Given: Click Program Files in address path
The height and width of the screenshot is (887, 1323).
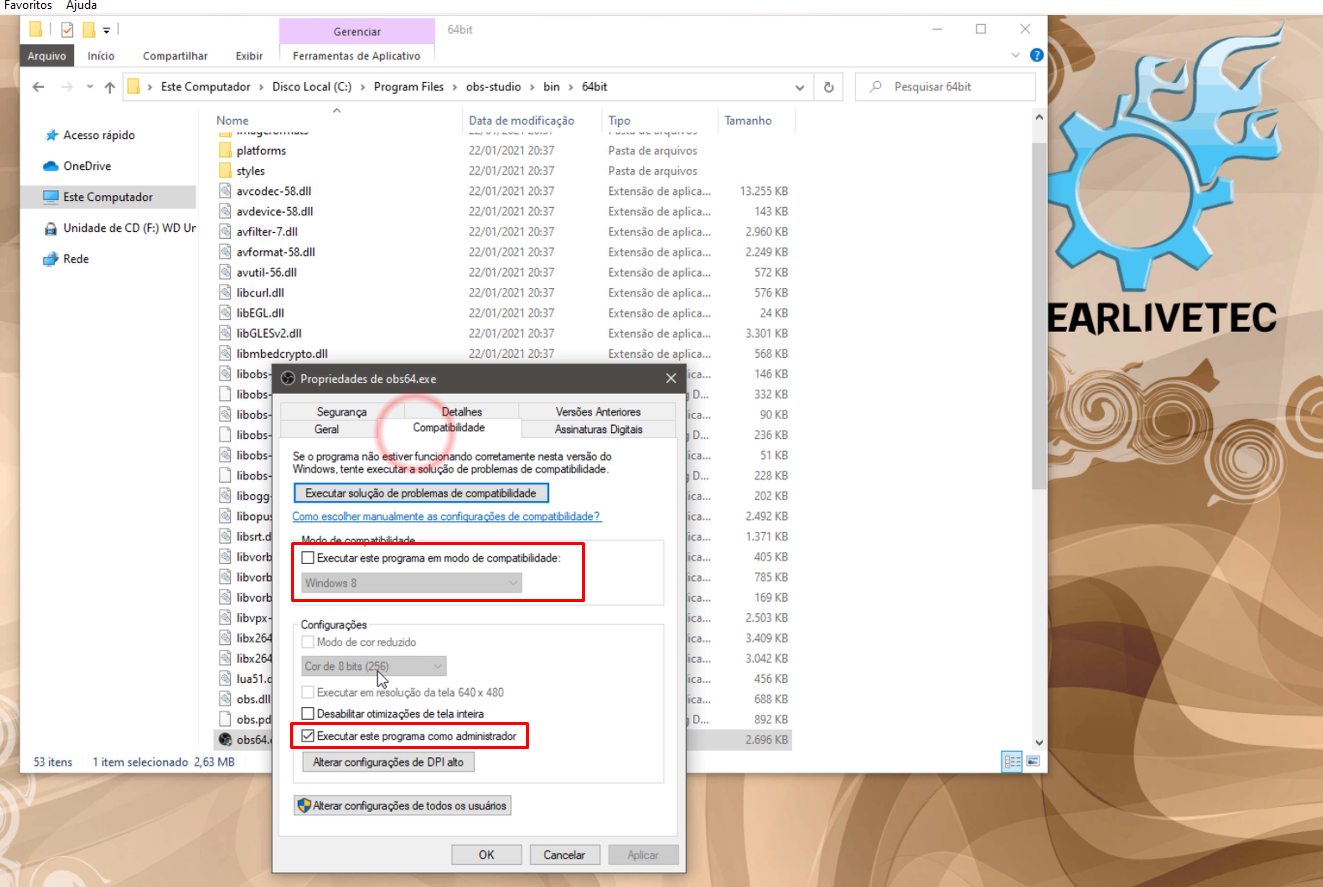Looking at the screenshot, I should tap(409, 87).
